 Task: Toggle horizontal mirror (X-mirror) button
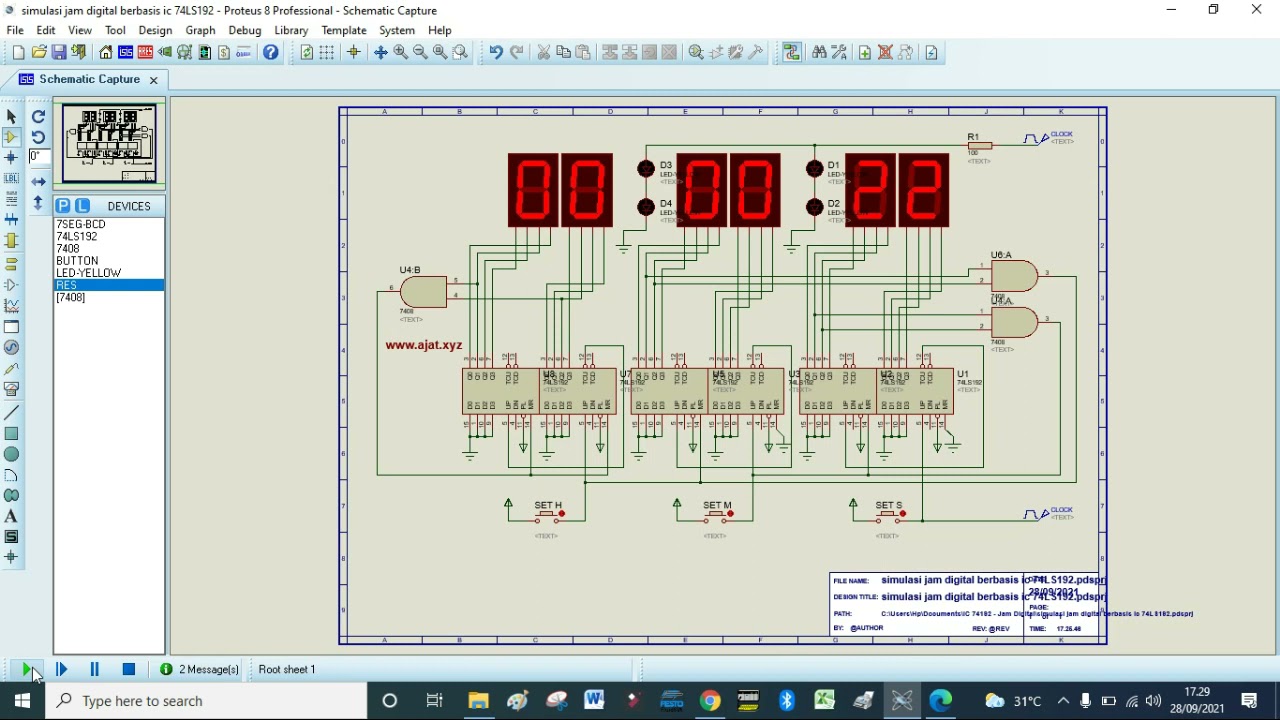(x=38, y=181)
